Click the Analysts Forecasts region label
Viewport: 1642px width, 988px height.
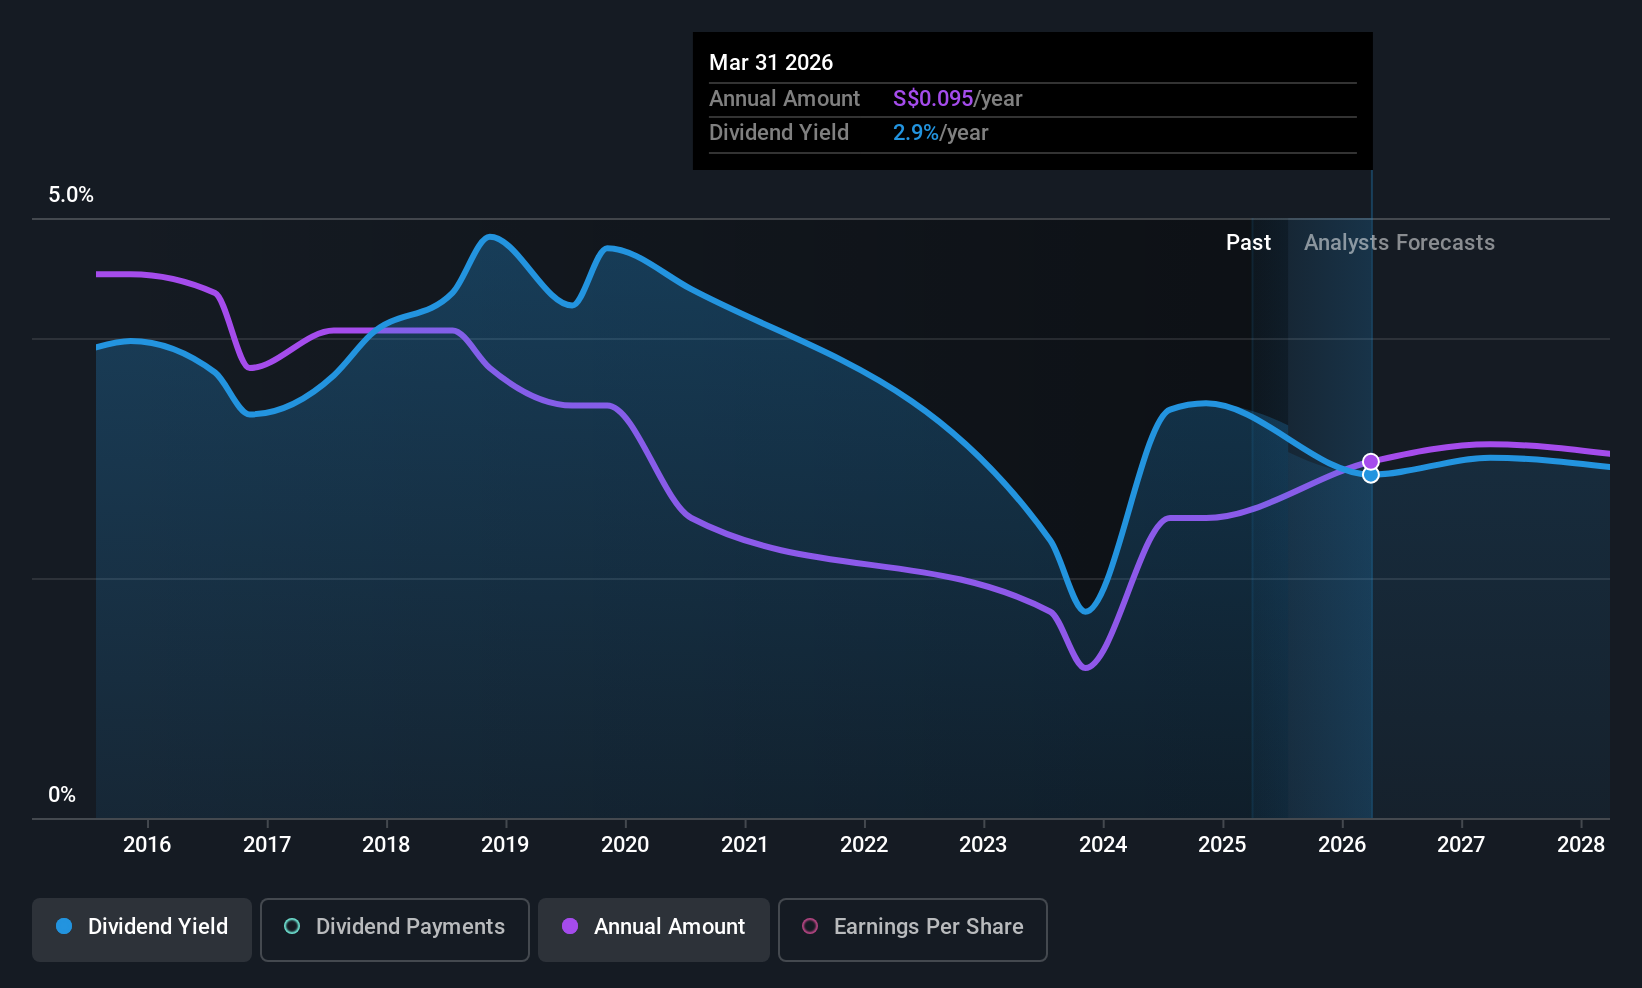tap(1399, 243)
